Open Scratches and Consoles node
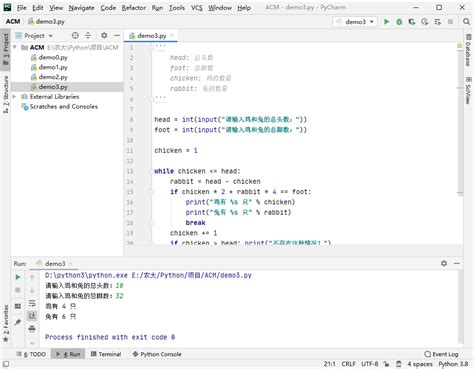Viewport: 474px width, 369px height. coord(60,107)
